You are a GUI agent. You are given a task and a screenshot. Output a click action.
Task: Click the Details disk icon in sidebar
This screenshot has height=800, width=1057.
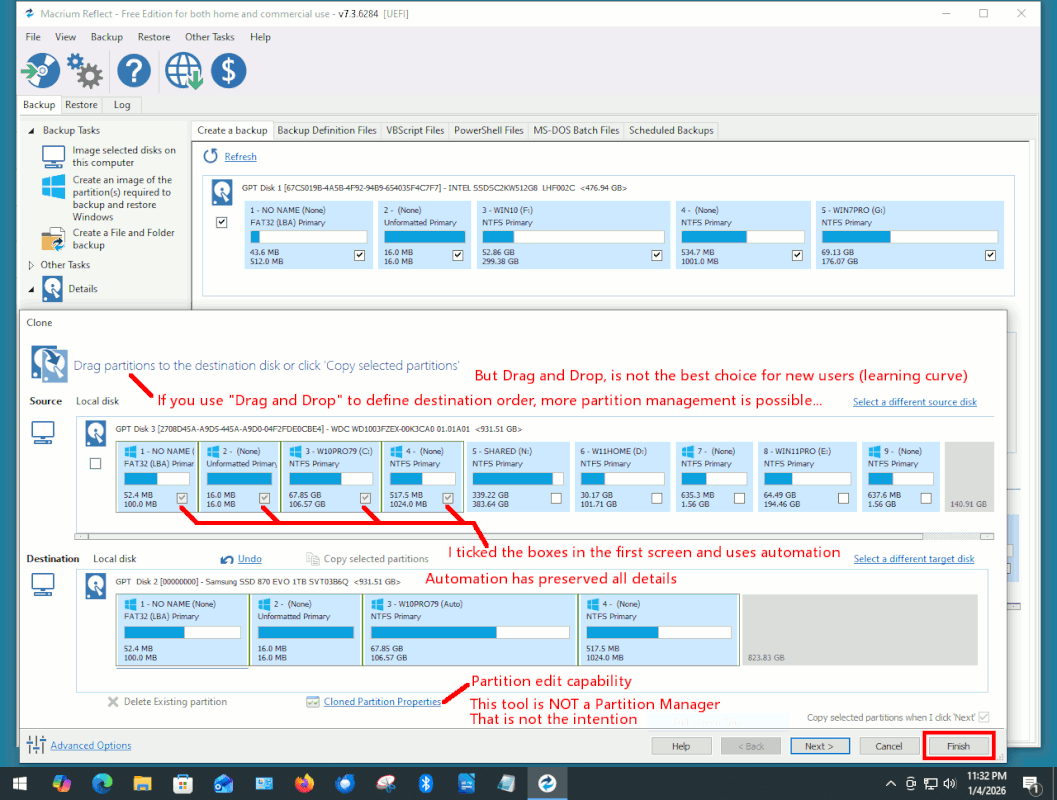tap(53, 288)
